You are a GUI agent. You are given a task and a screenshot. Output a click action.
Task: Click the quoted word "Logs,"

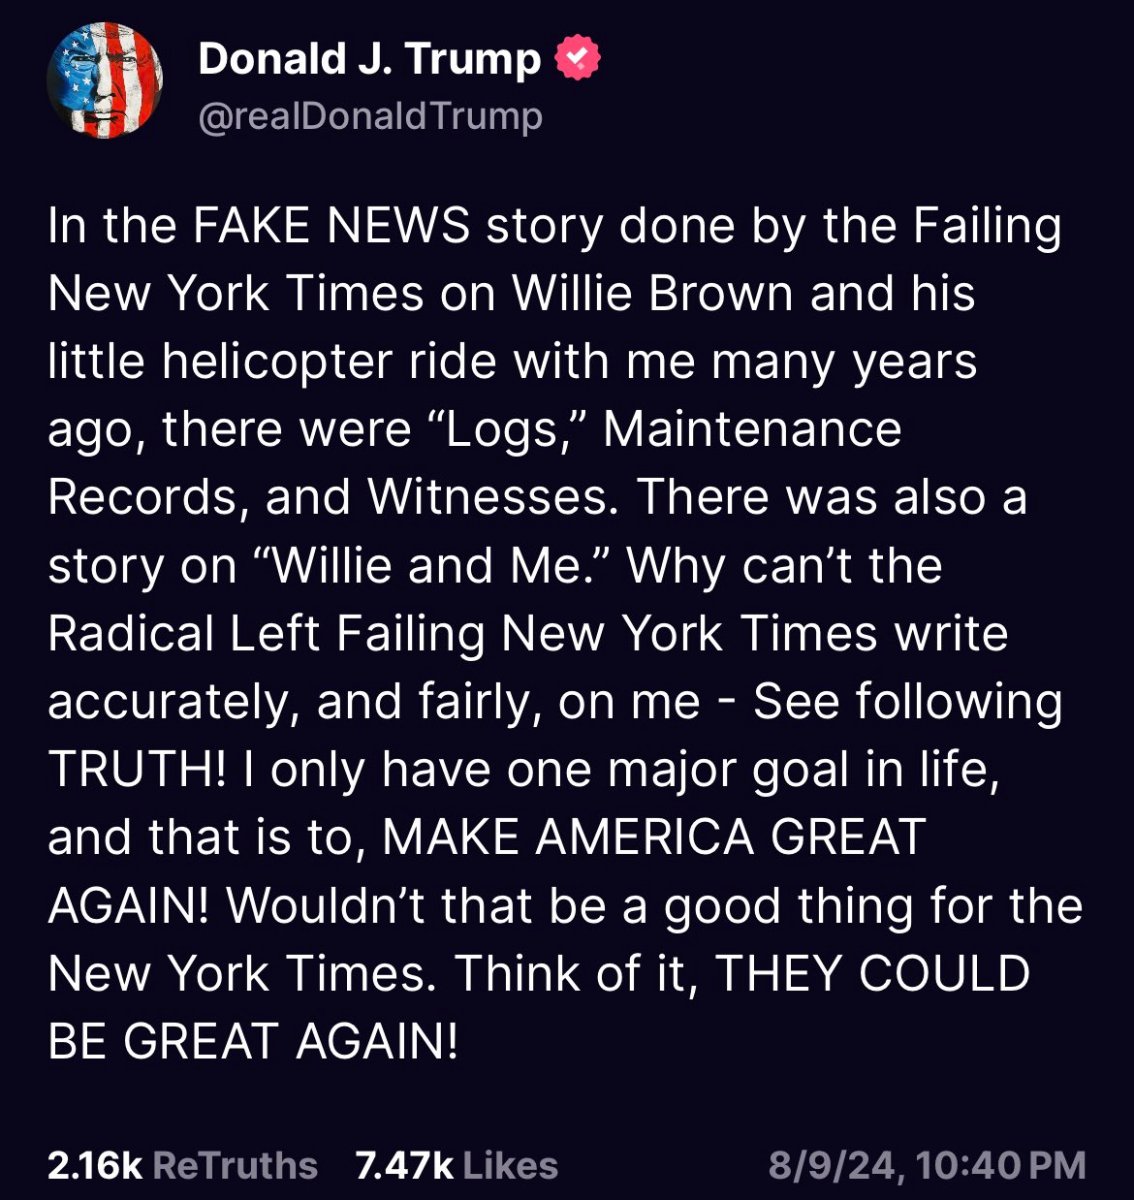(506, 430)
